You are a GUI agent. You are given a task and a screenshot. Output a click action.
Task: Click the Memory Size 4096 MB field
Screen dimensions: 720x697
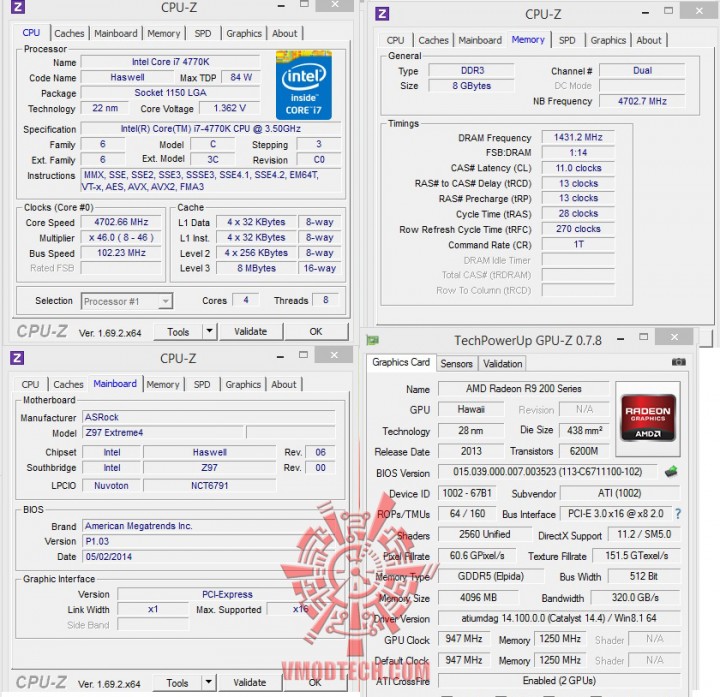click(x=478, y=597)
